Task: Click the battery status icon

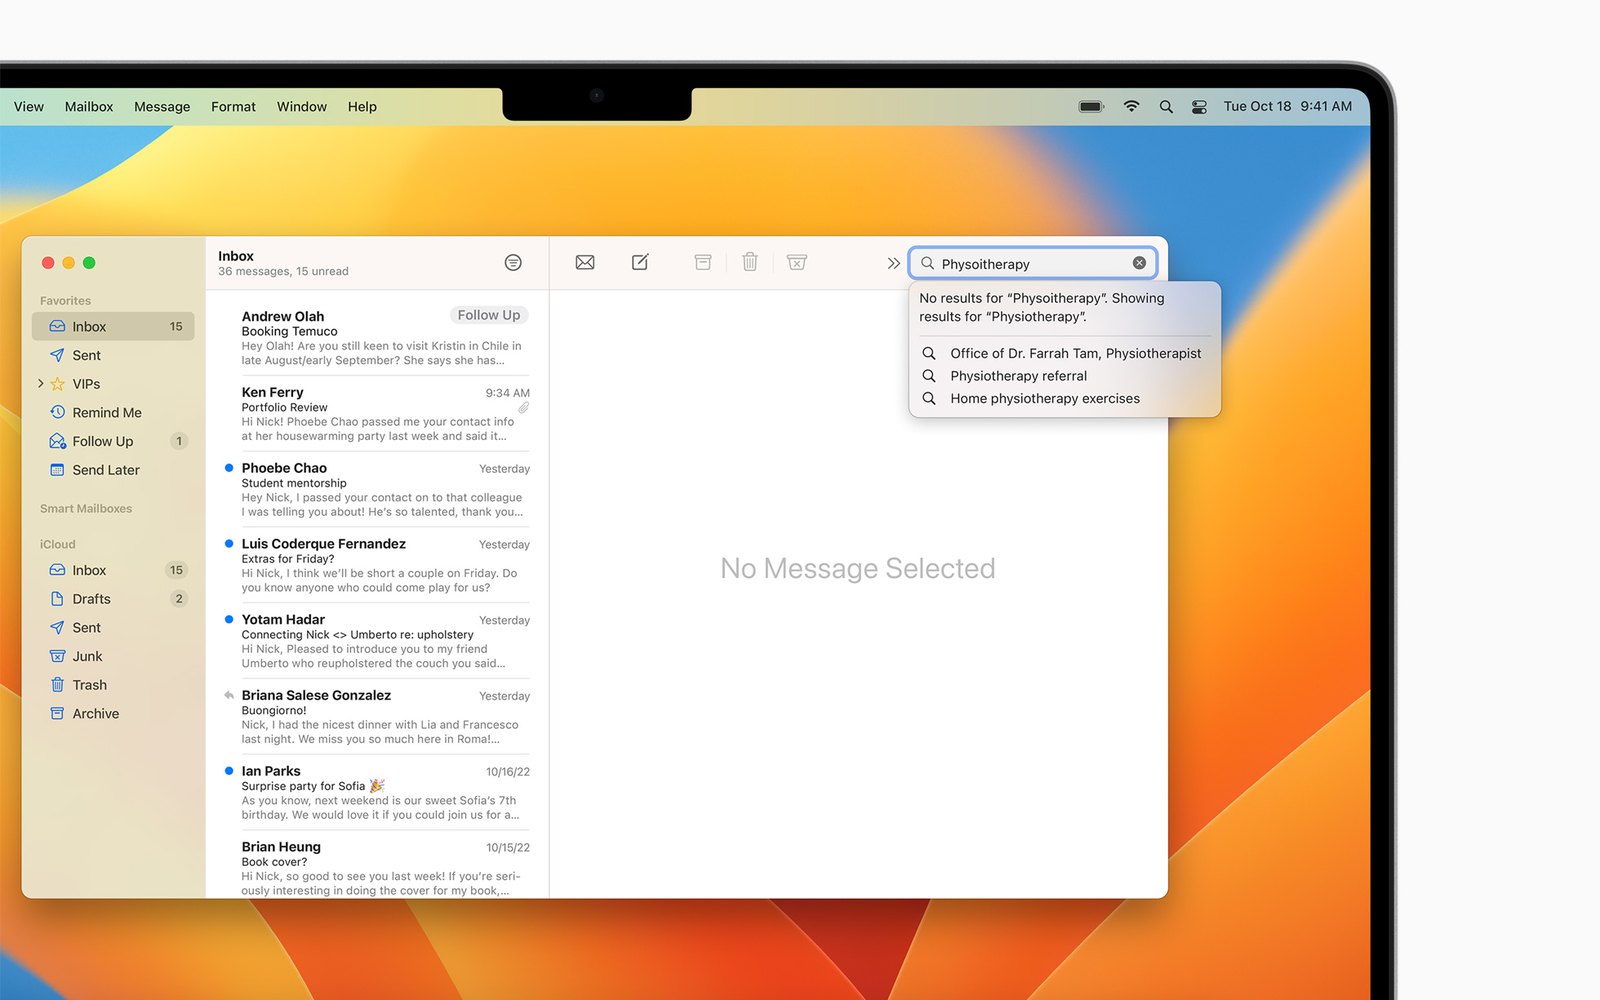Action: pos(1091,106)
